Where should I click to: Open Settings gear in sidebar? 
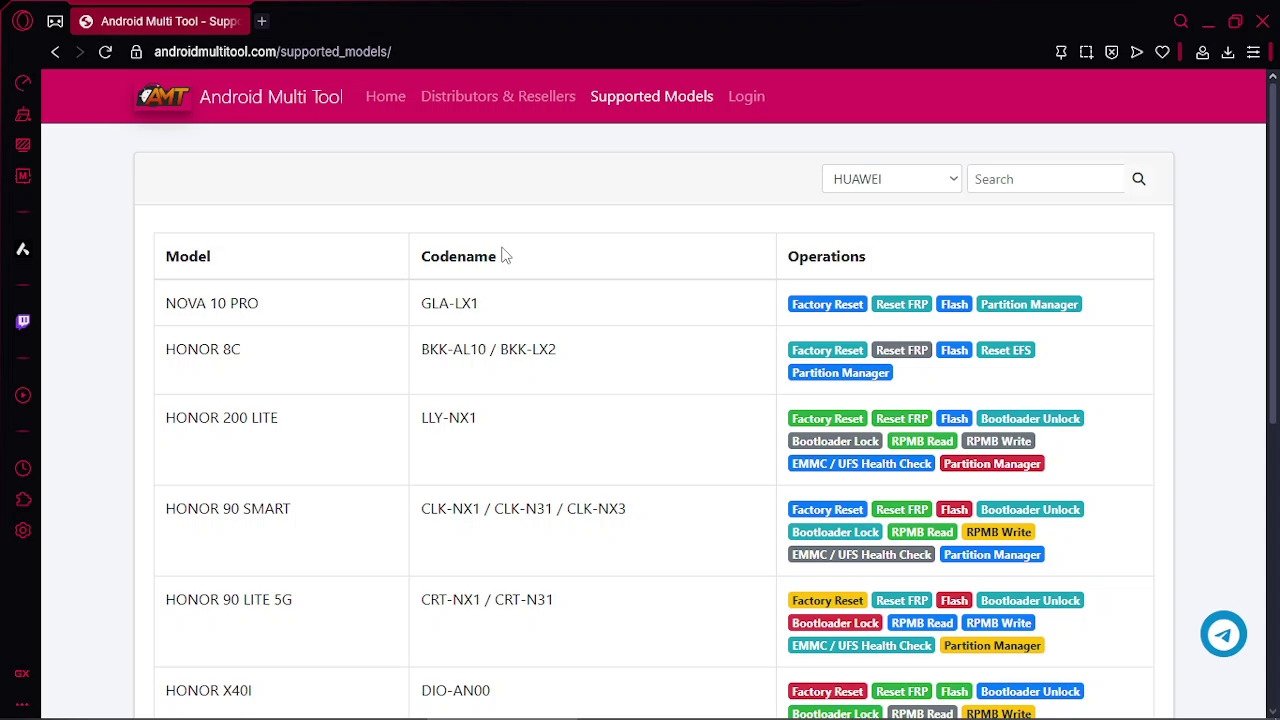[x=22, y=530]
